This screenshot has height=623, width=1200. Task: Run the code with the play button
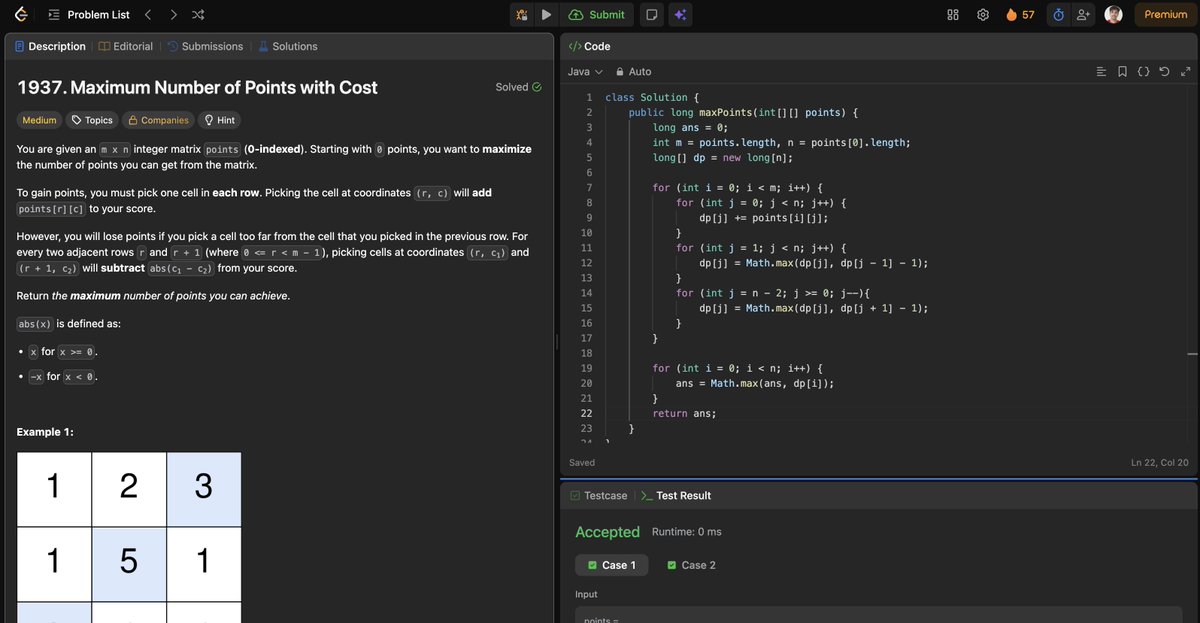coord(546,15)
